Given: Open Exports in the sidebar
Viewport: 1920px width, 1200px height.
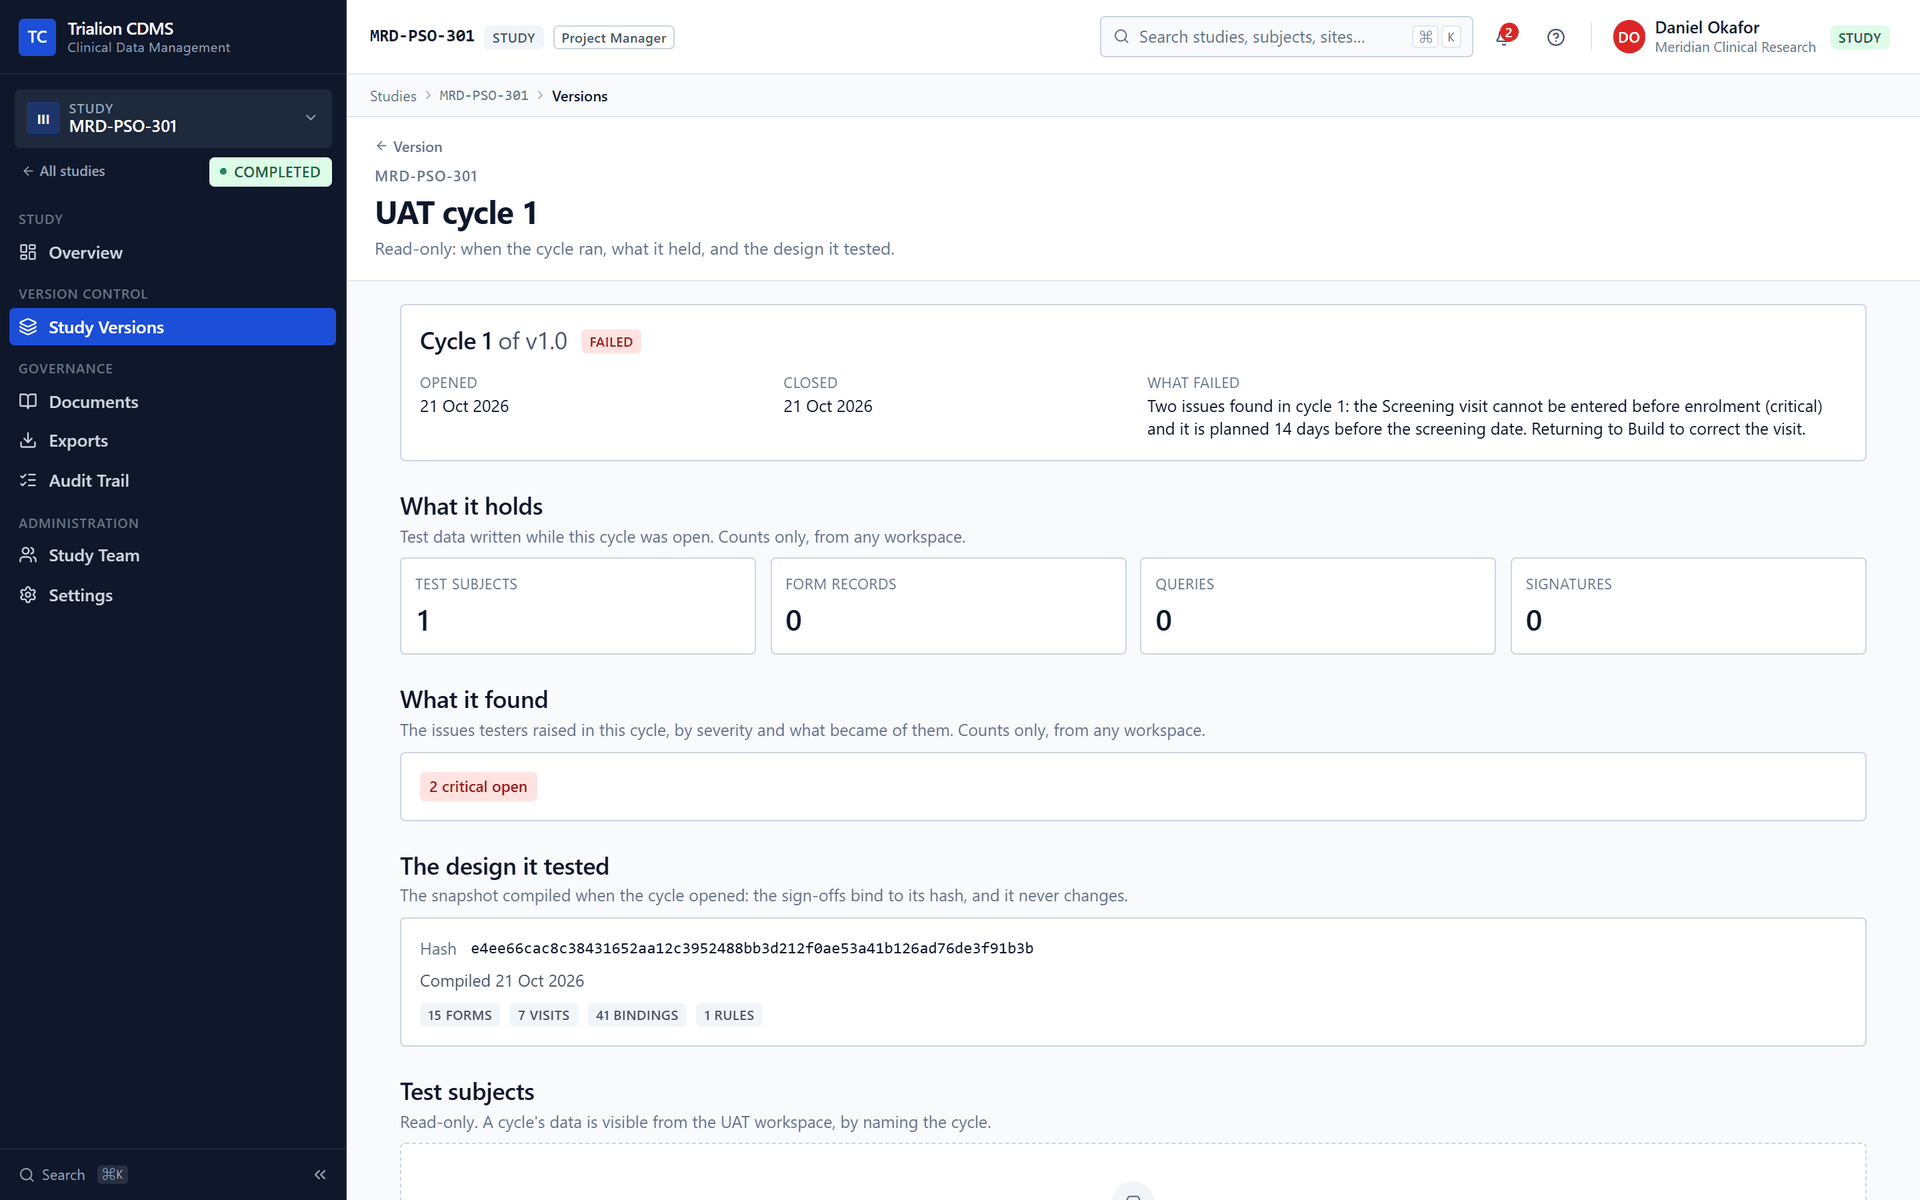Looking at the screenshot, I should [x=173, y=441].
